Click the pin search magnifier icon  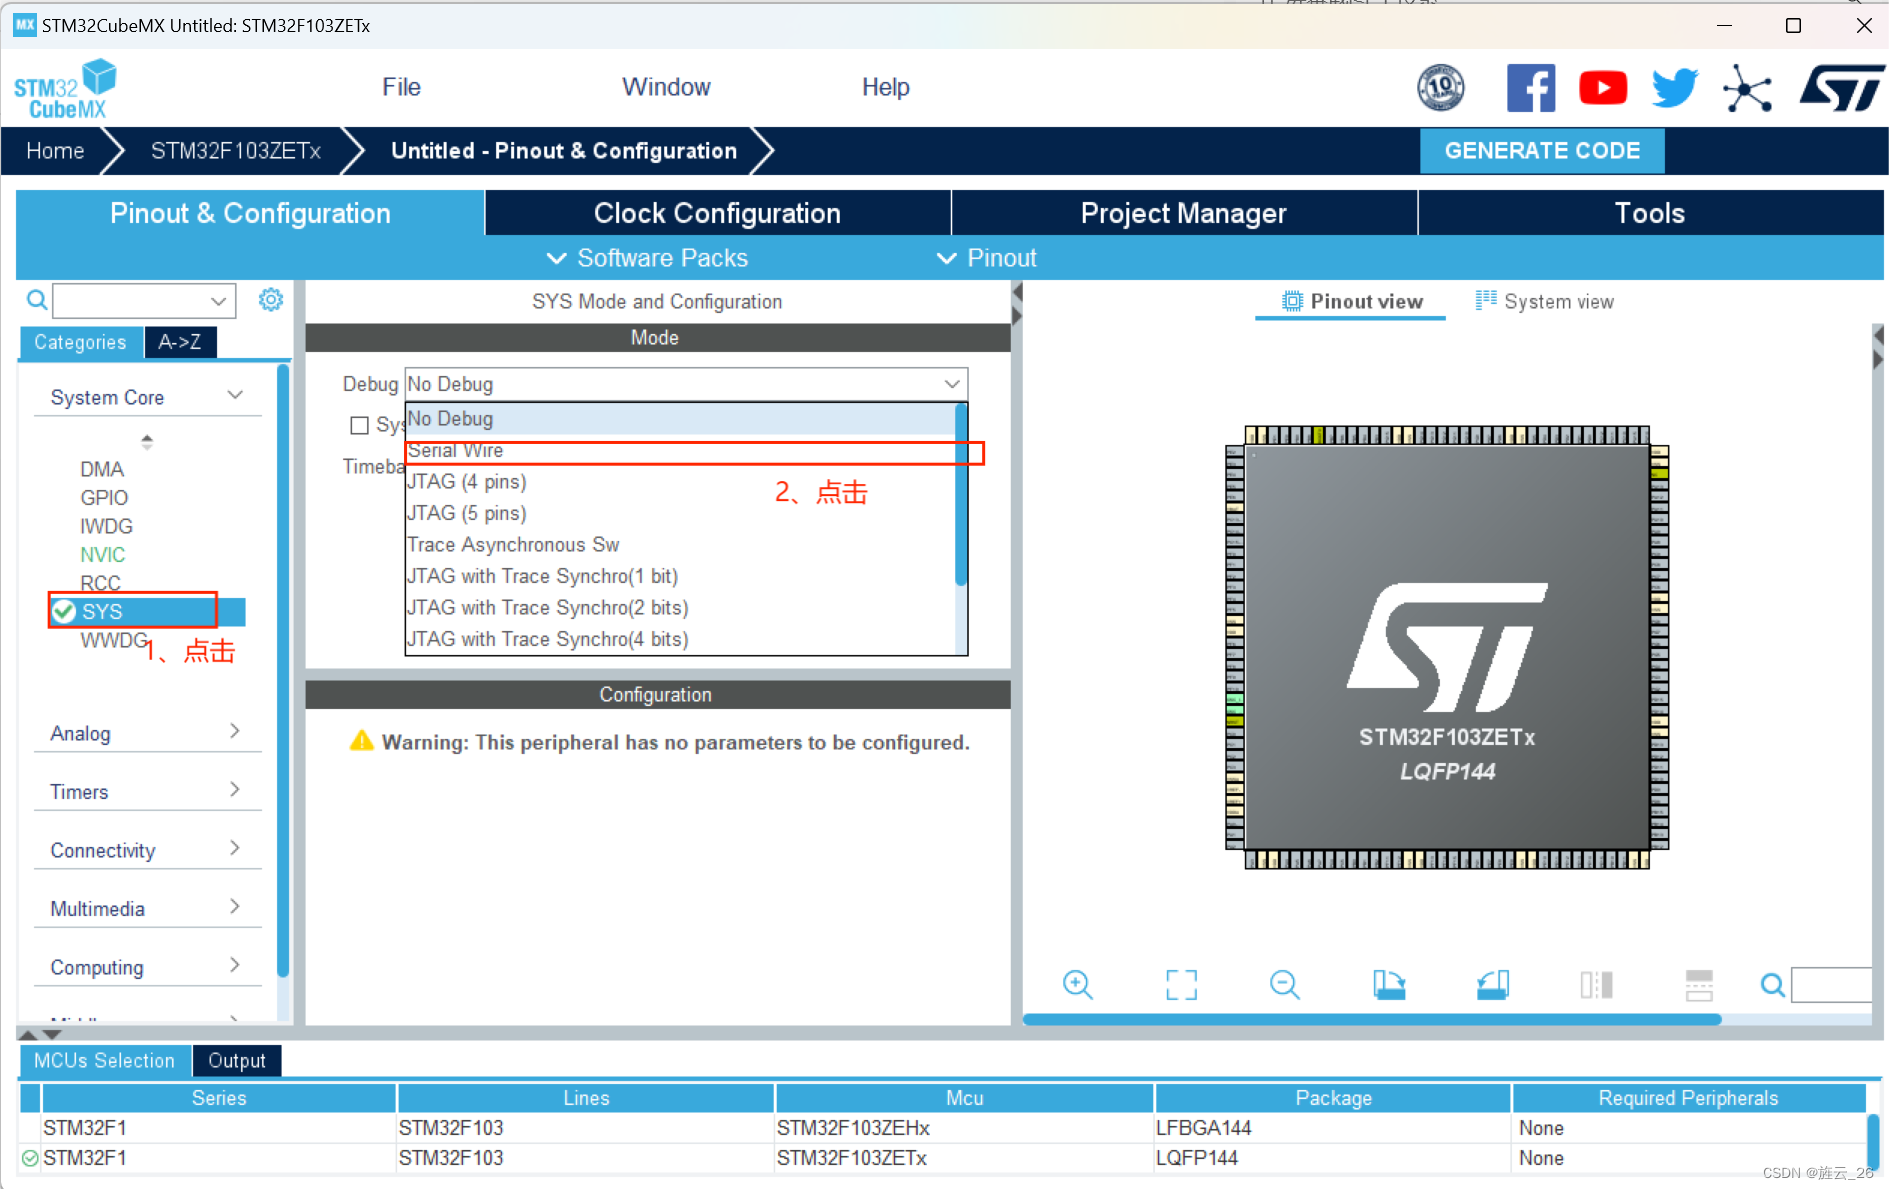[1773, 985]
